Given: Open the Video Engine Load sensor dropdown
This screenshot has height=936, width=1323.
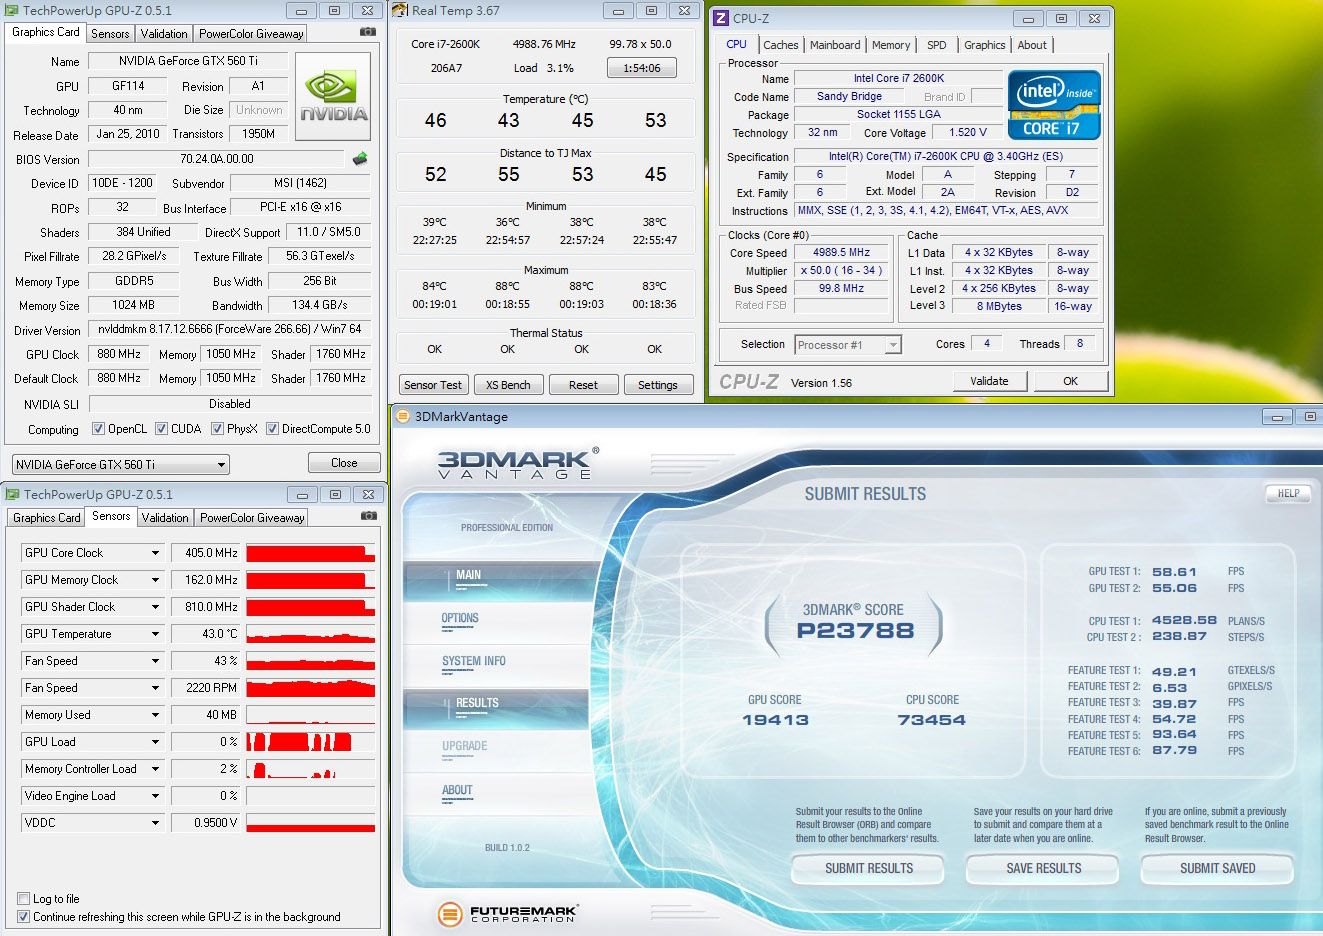Looking at the screenshot, I should 156,796.
